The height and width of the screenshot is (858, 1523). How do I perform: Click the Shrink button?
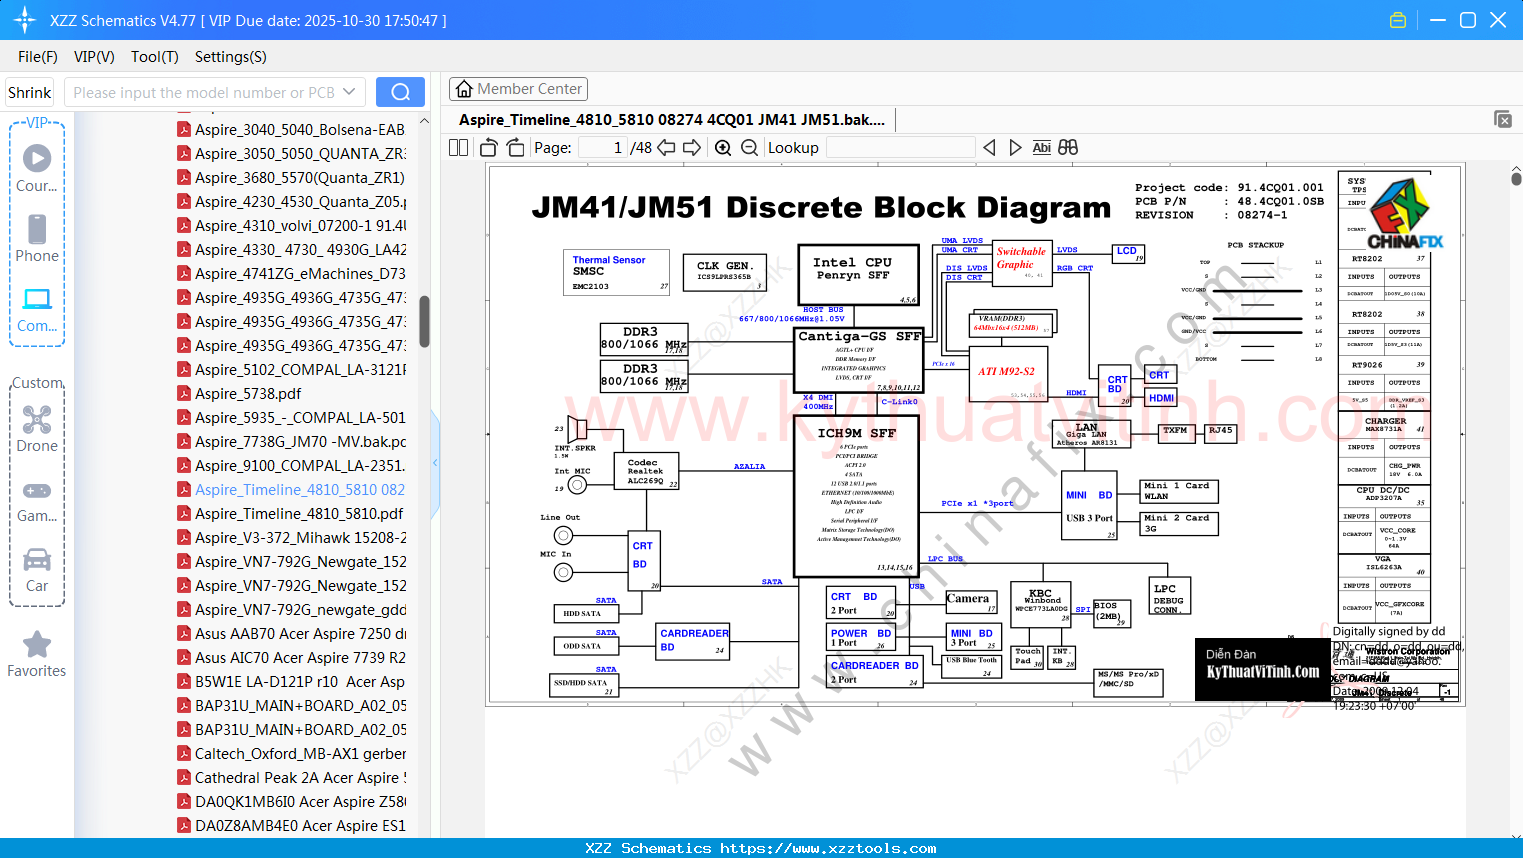coord(30,92)
